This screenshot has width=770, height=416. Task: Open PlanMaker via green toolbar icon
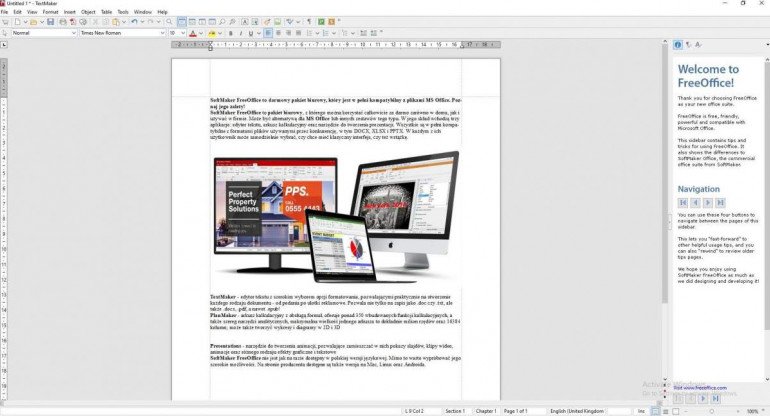321,22
